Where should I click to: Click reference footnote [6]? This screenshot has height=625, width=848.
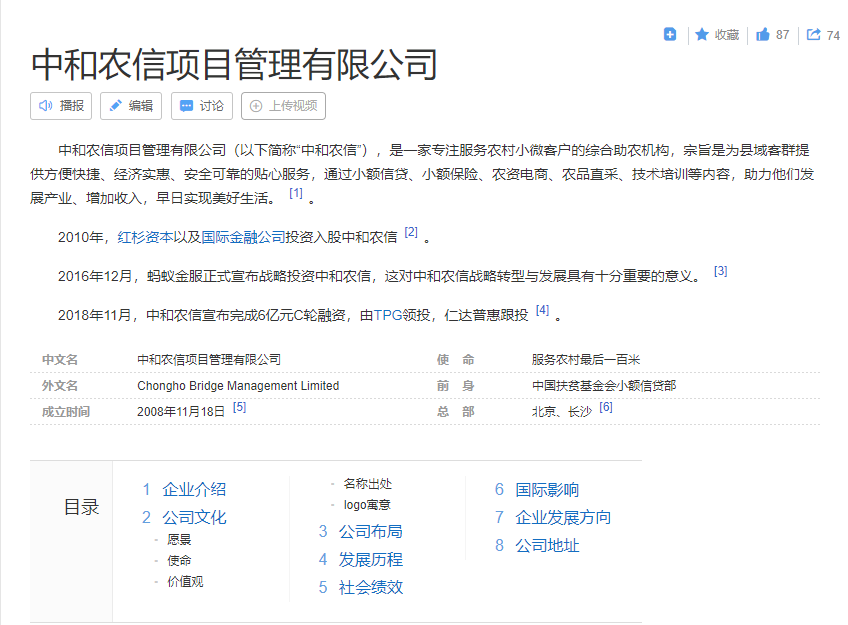click(606, 407)
